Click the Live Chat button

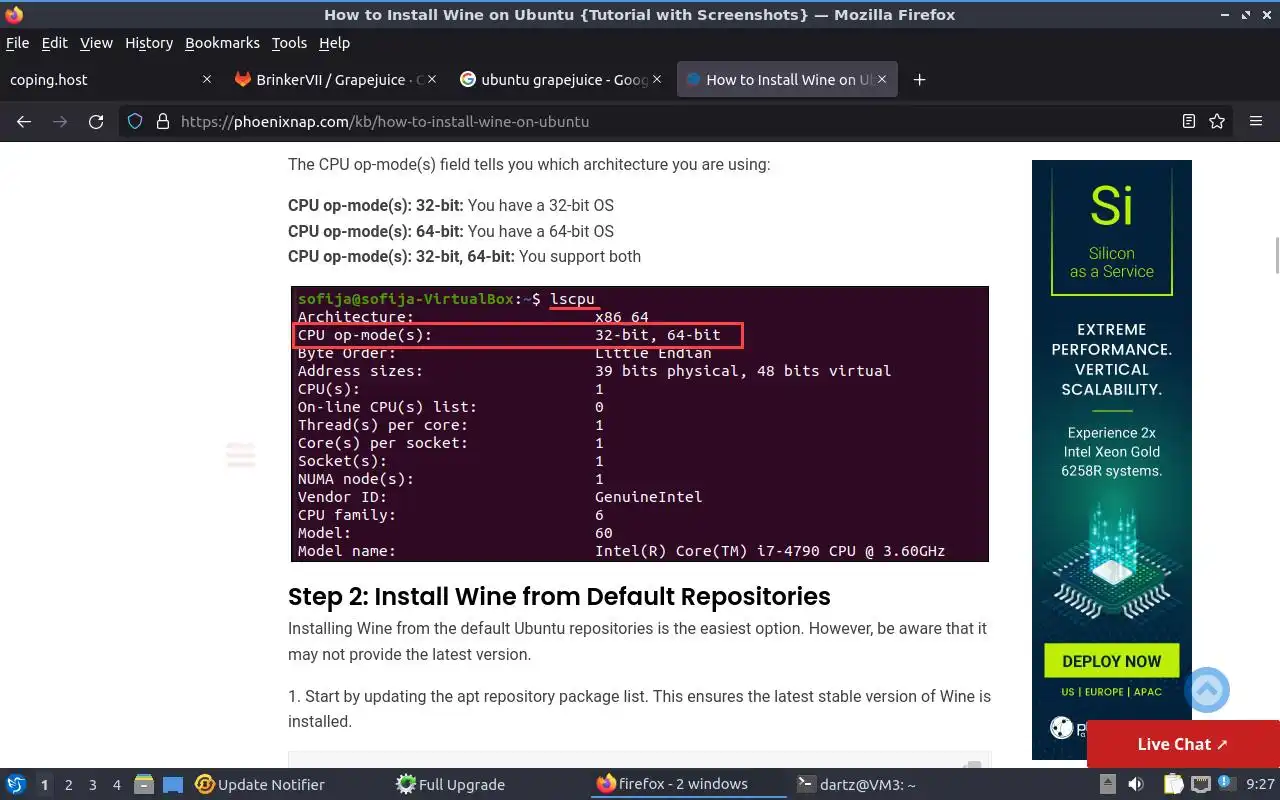pos(1183,744)
